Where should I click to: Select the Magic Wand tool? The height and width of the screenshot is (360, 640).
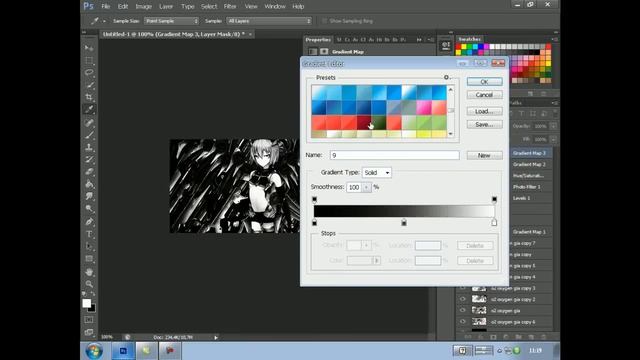pyautogui.click(x=89, y=85)
